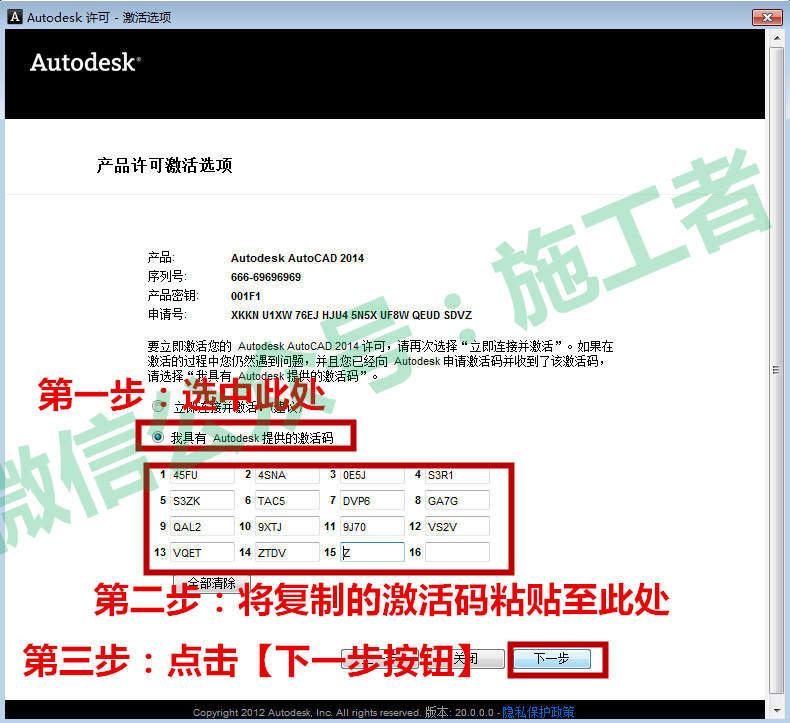This screenshot has width=790, height=723.
Task: Click activation code field 15 containing Z
Action: click(x=372, y=552)
